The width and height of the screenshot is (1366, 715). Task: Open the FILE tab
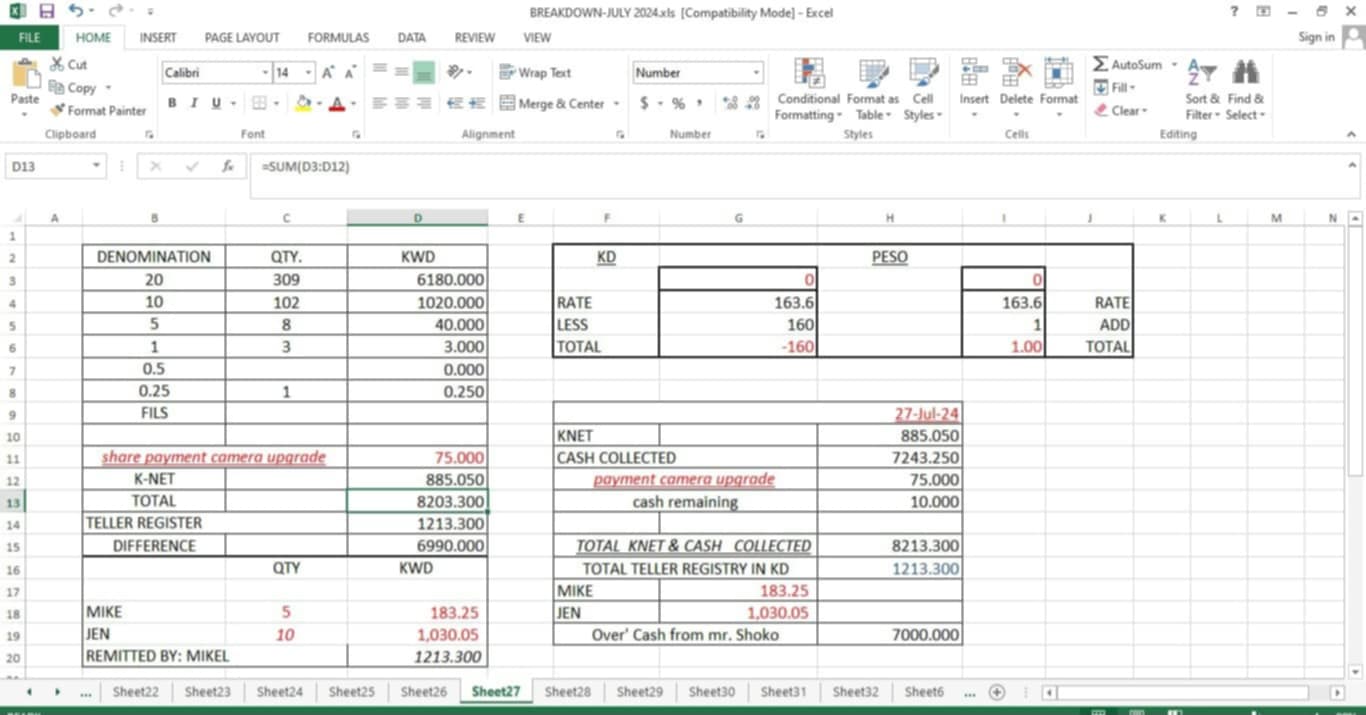30,37
